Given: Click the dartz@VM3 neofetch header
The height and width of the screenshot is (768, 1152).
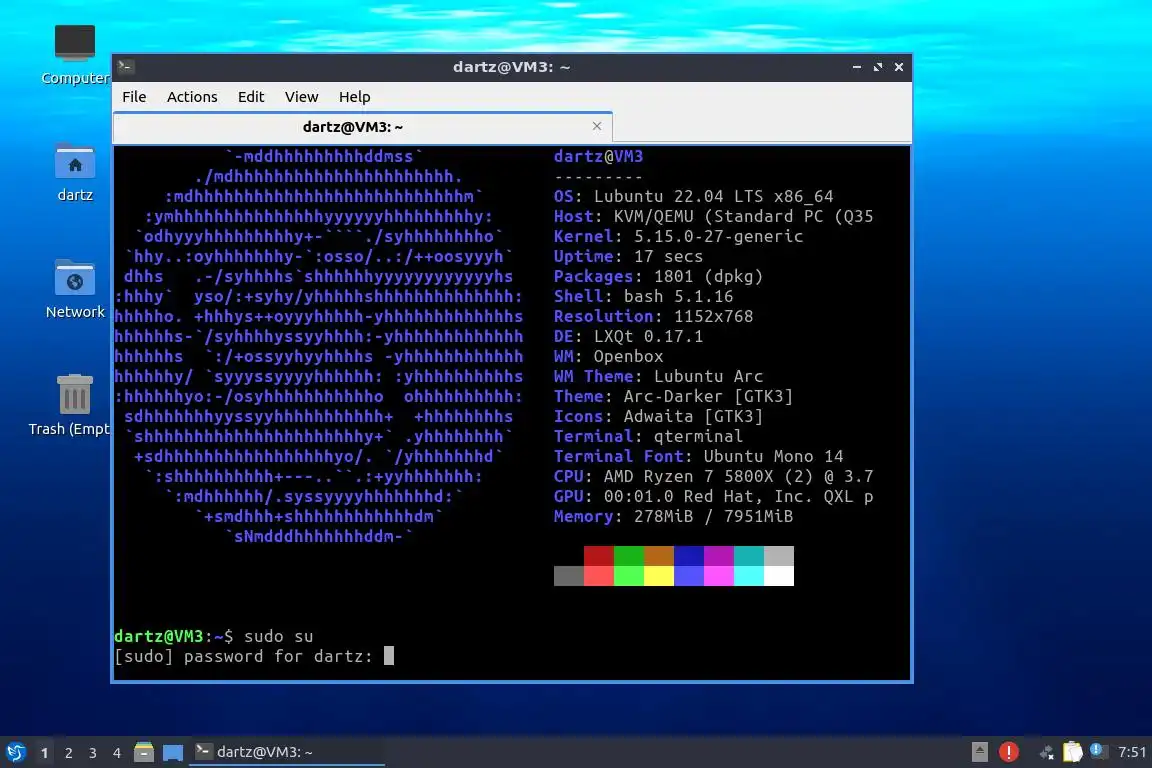Looking at the screenshot, I should (598, 156).
